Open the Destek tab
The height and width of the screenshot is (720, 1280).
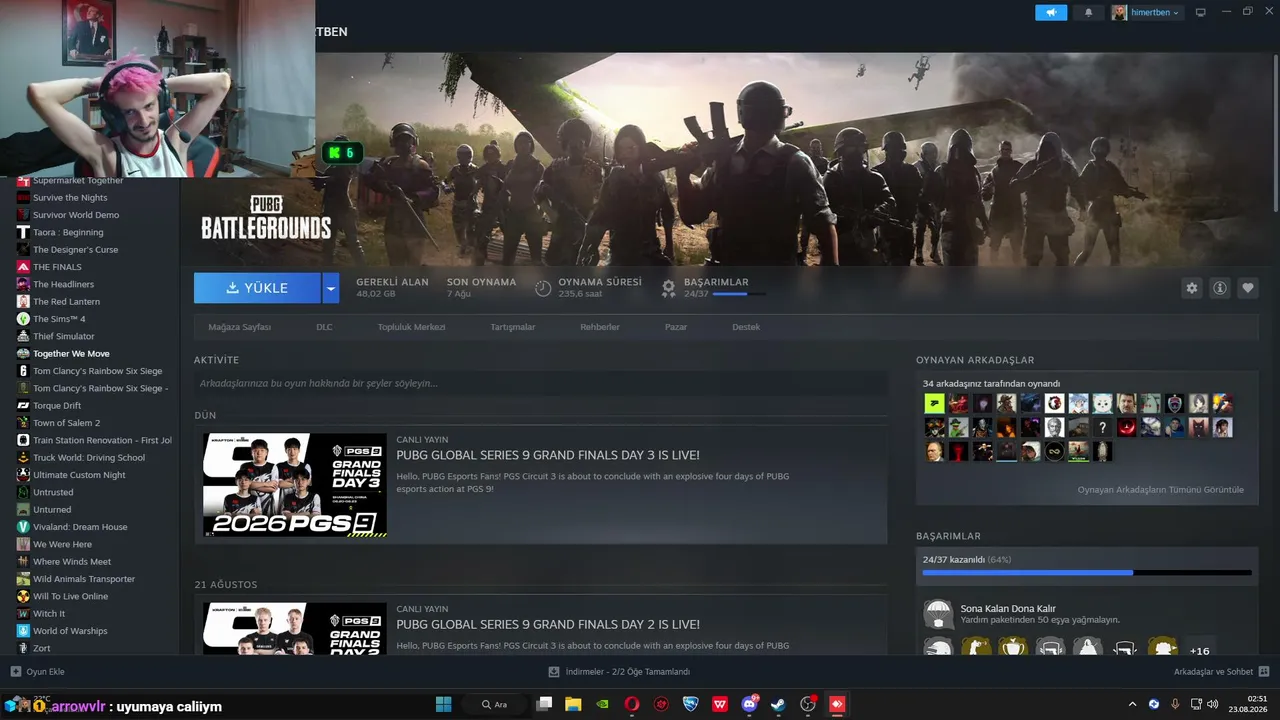(746, 327)
